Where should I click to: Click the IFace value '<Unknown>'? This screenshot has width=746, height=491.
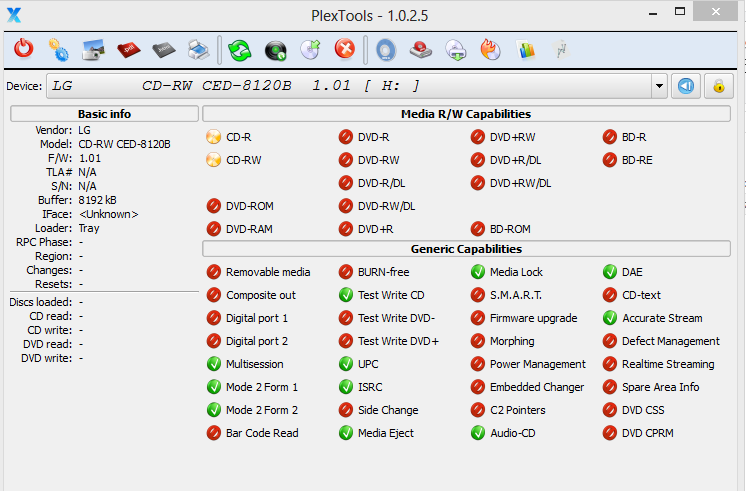[108, 214]
